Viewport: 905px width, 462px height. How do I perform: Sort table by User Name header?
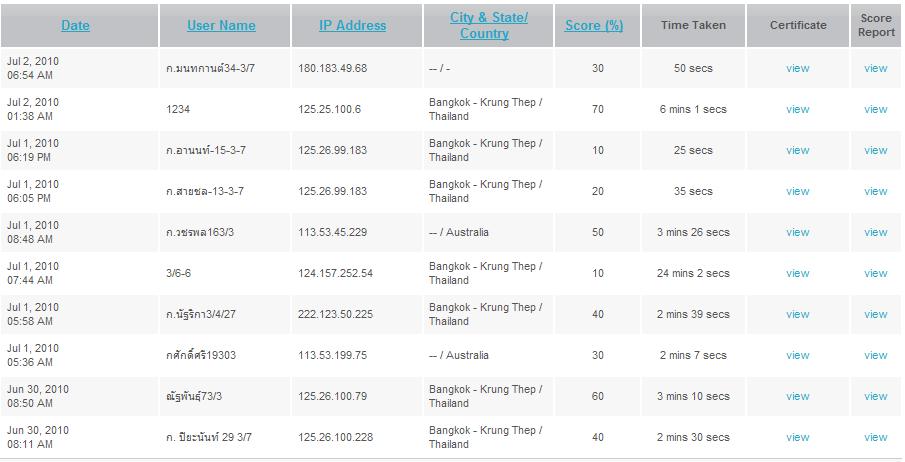click(x=221, y=25)
